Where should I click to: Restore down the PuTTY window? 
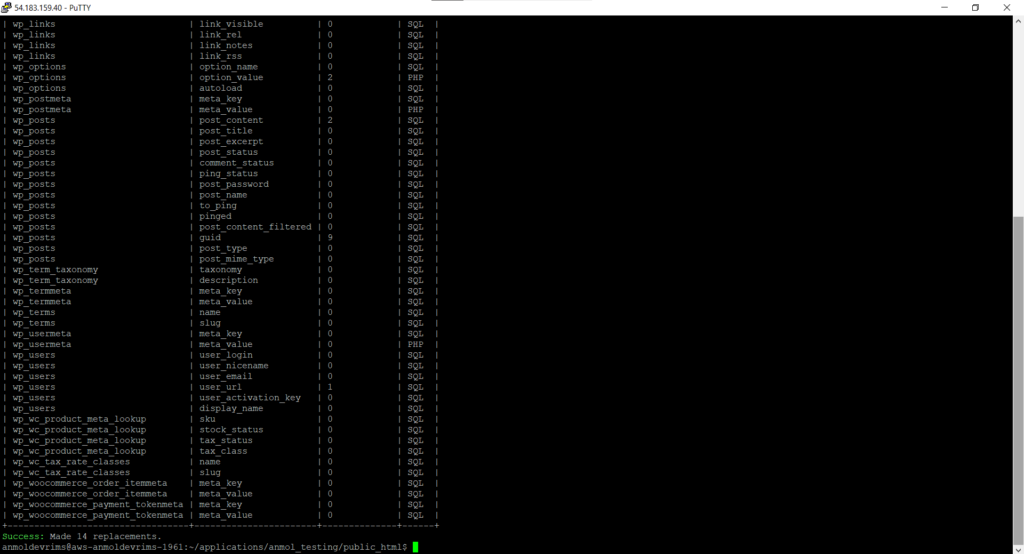[975, 7]
